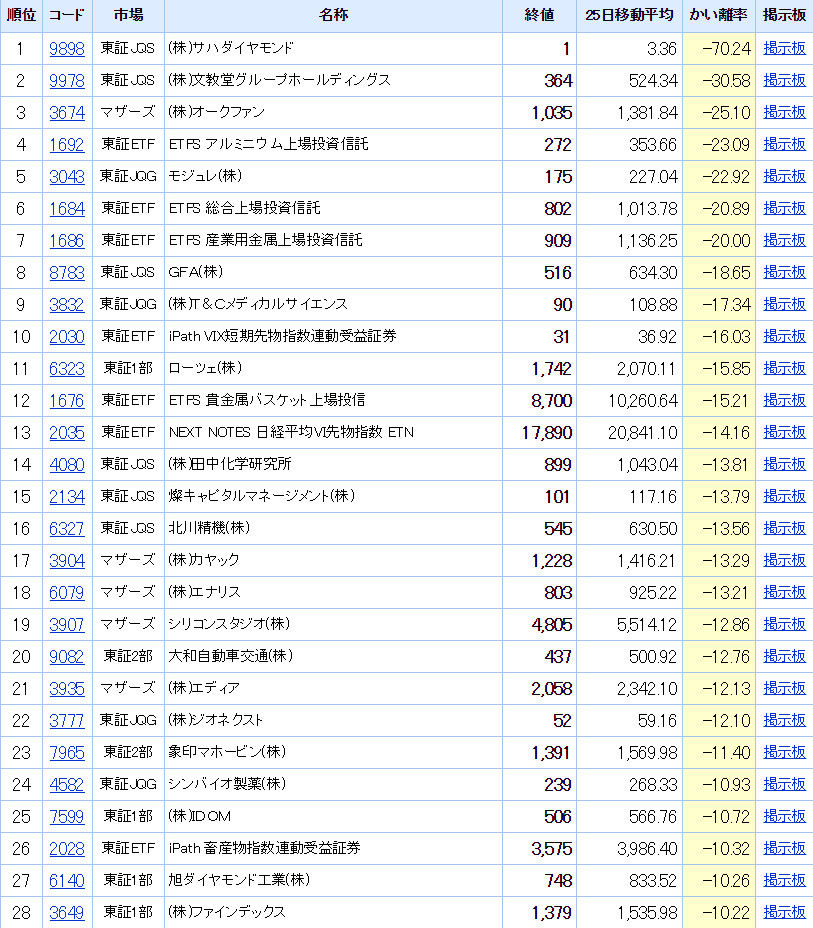Open 掲示板 link for オークファン row
Viewport: 813px width, 928px height.
[x=785, y=112]
